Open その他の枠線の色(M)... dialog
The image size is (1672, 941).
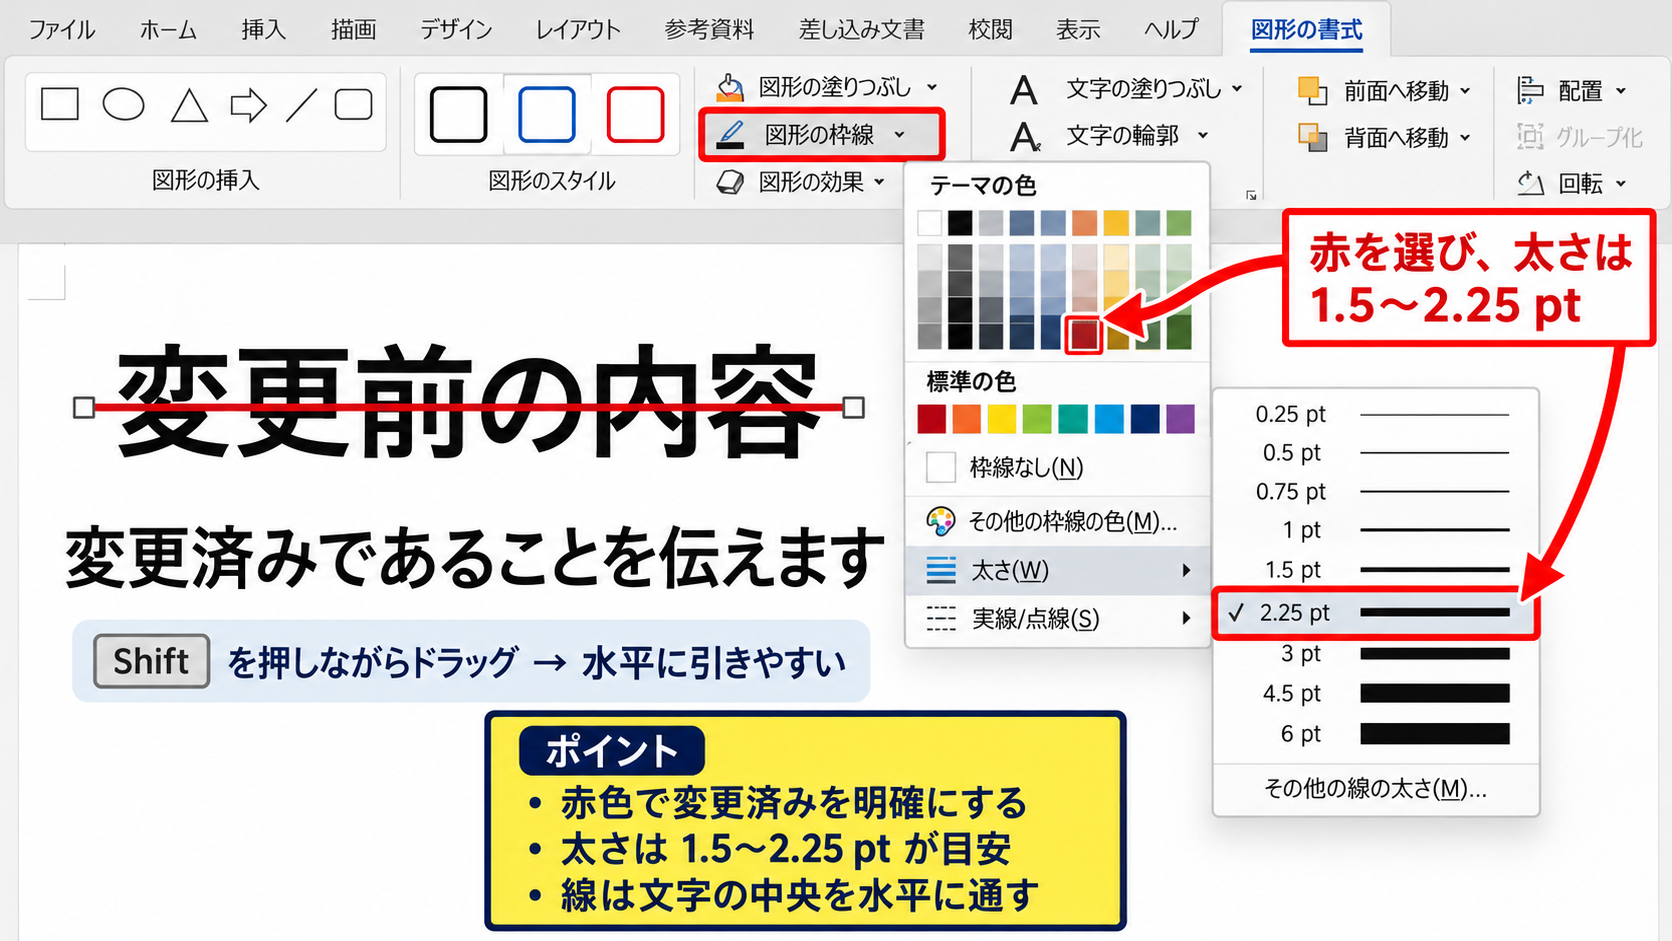pyautogui.click(x=1057, y=521)
